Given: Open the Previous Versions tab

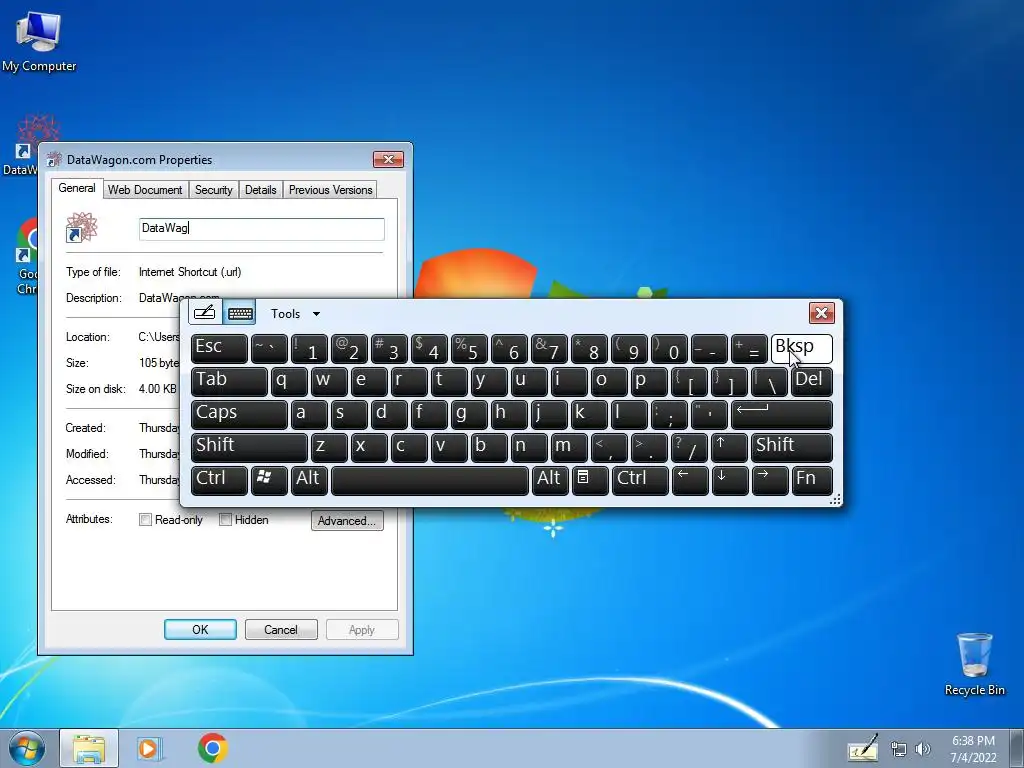Looking at the screenshot, I should [x=330, y=190].
